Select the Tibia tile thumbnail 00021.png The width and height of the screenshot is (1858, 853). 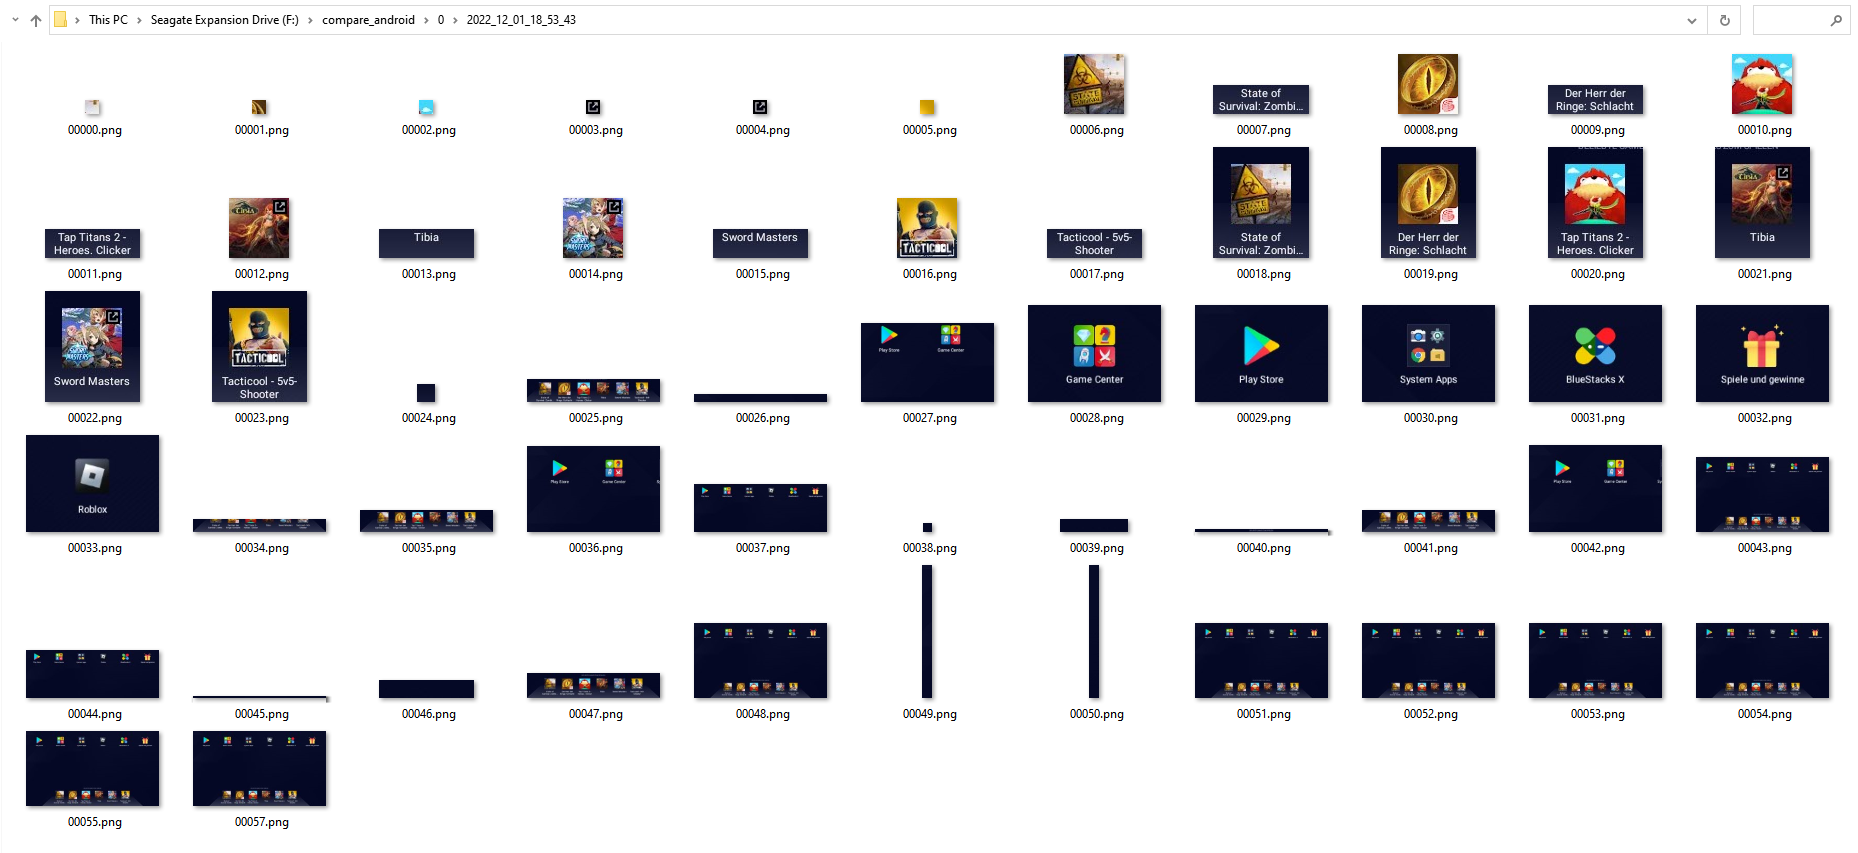point(1762,203)
